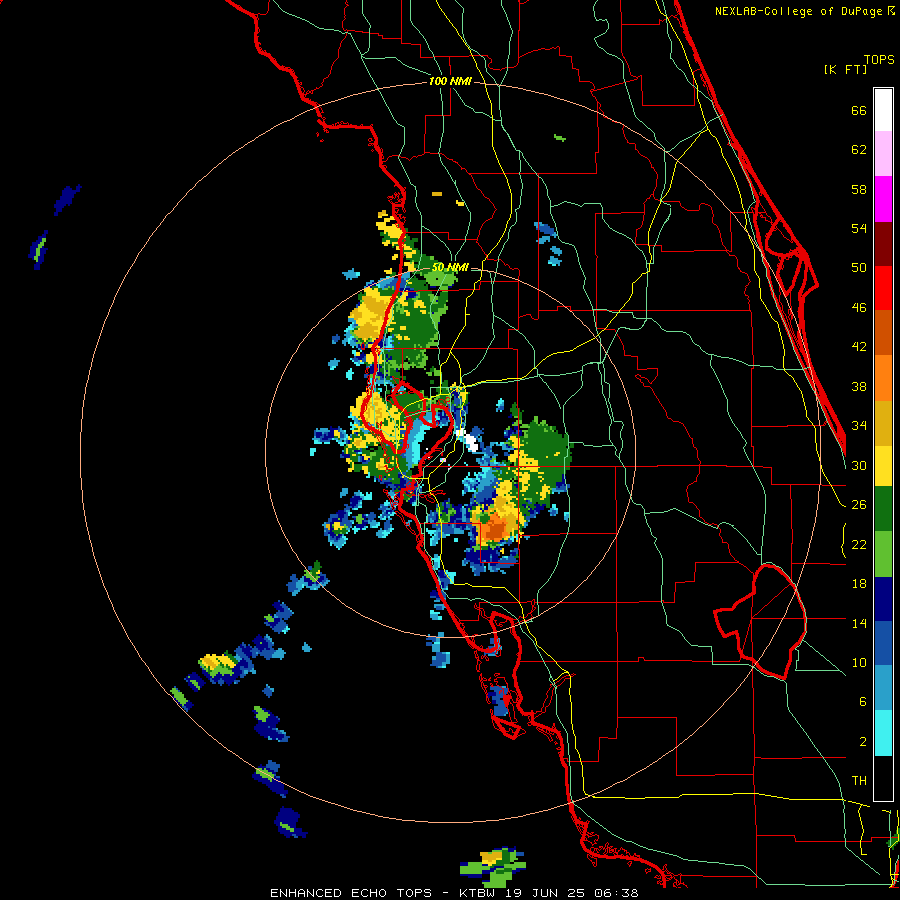Click the black threshold band beside TH
Viewport: 900px width, 900px height.
(x=883, y=778)
